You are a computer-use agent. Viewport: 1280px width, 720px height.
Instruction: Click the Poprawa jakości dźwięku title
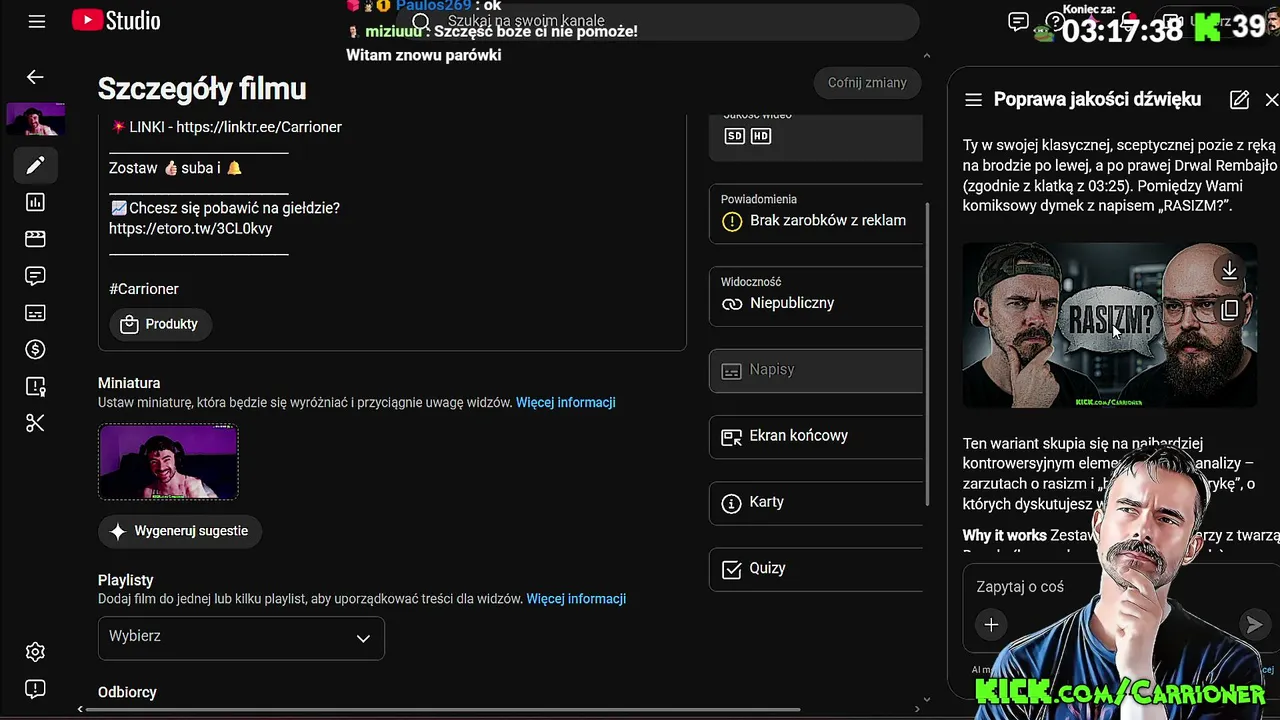coord(1097,100)
